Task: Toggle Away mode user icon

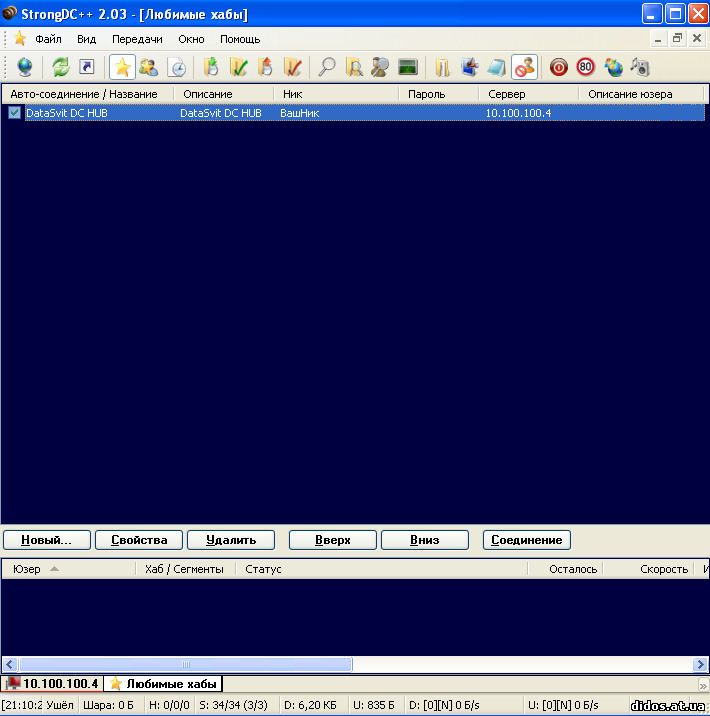Action: (524, 67)
